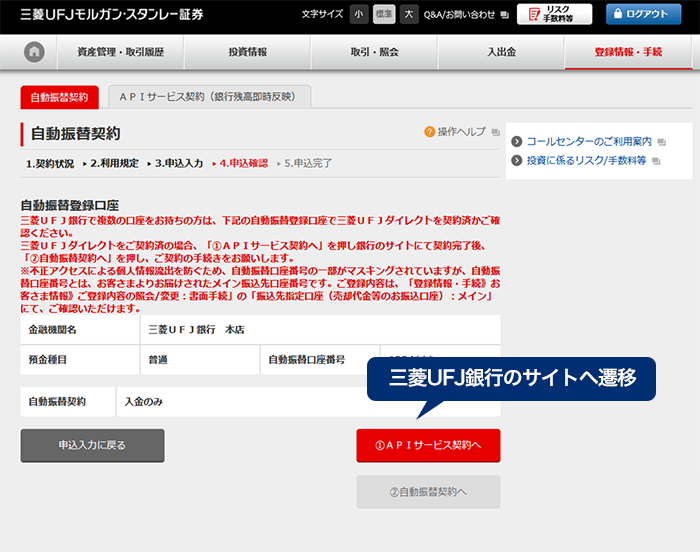Set text size to 大

pyautogui.click(x=409, y=14)
